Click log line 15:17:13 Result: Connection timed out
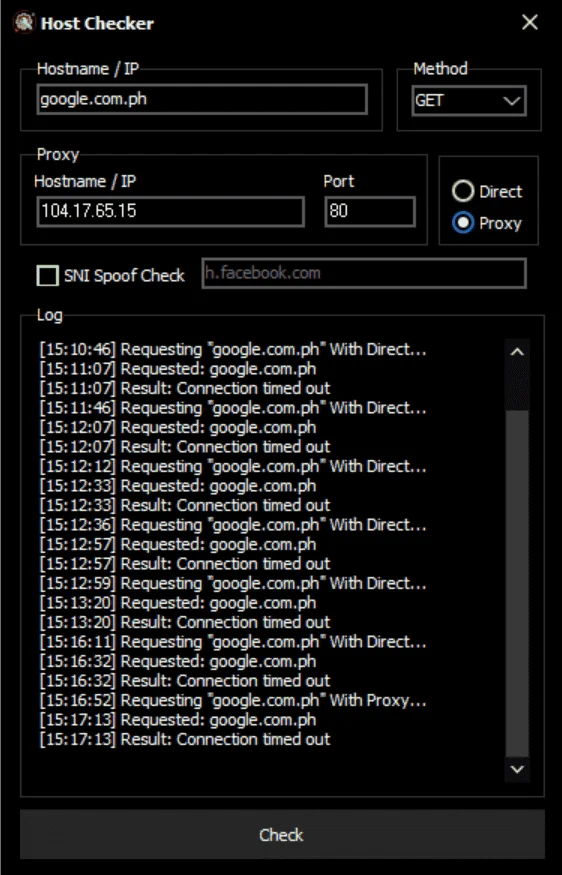Screen dimensions: 562x875 point(185,740)
